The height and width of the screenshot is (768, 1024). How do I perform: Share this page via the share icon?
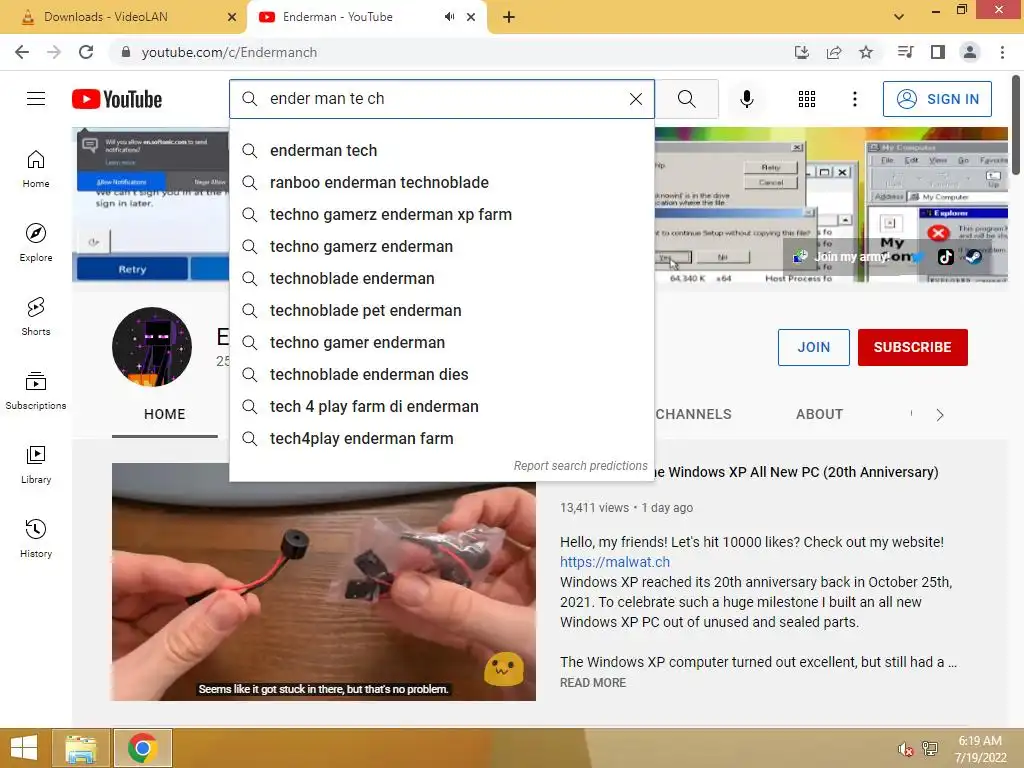click(x=834, y=52)
